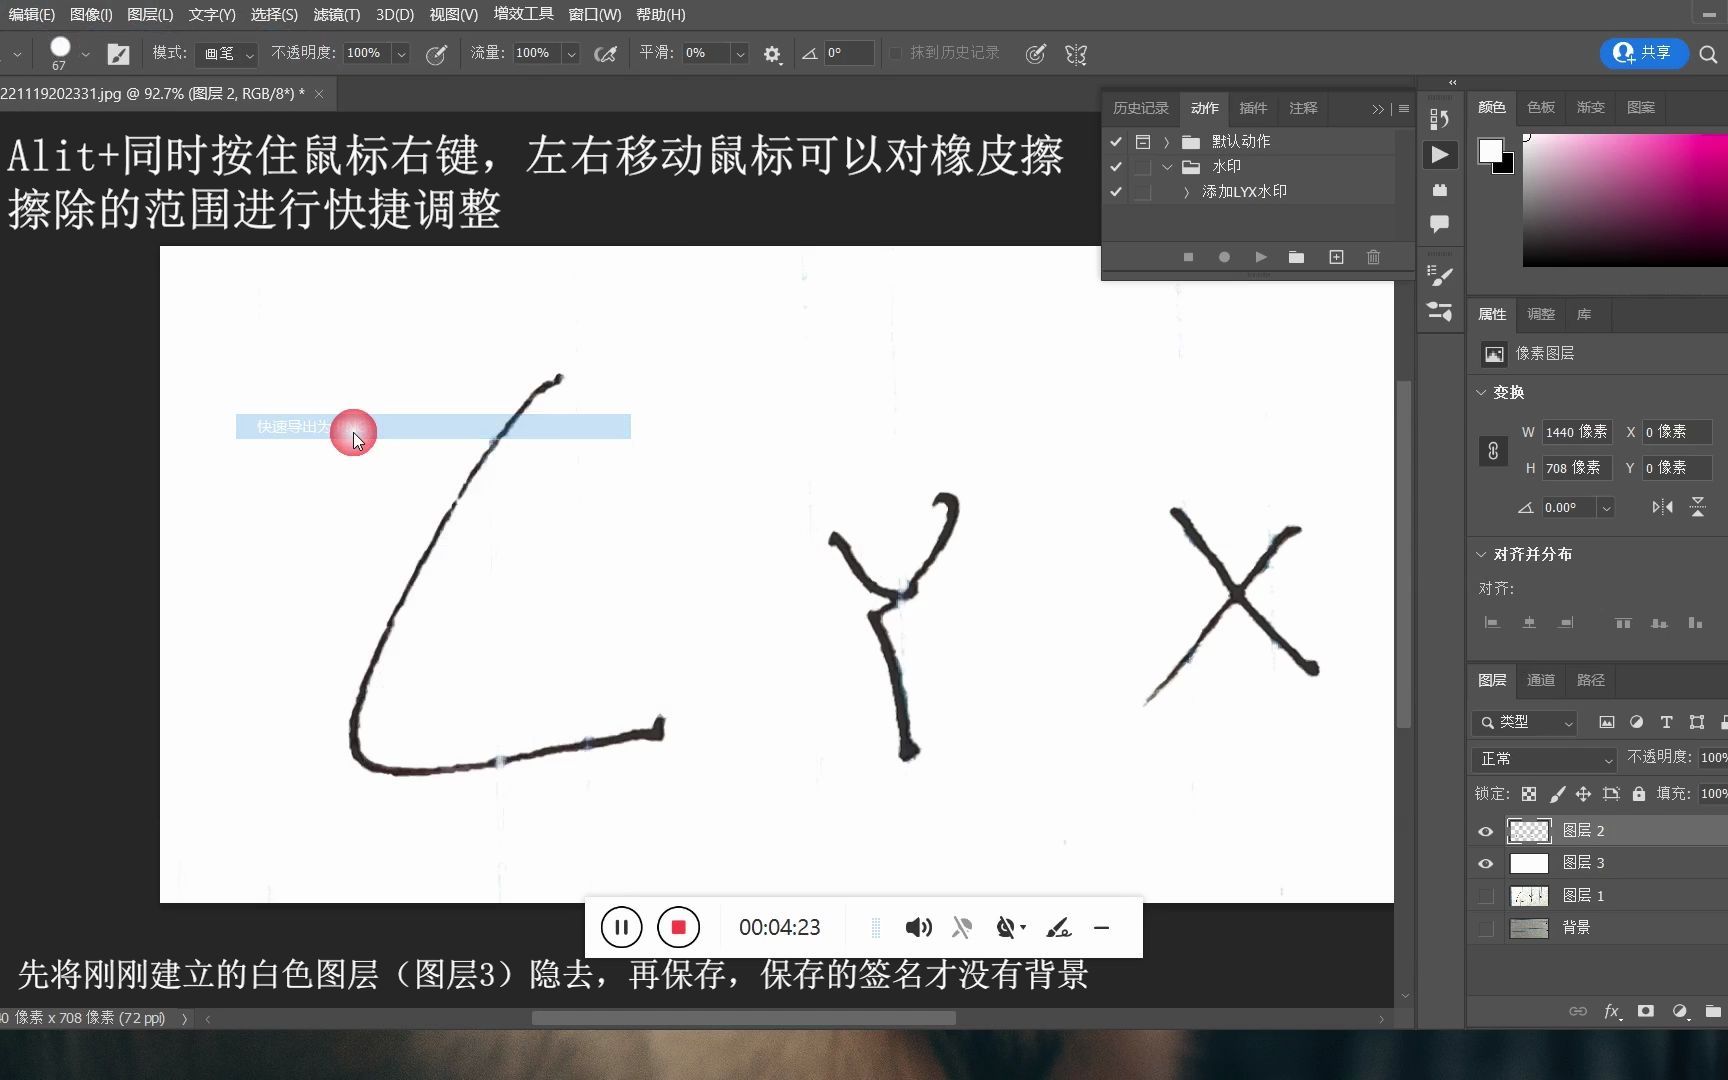Image resolution: width=1728 pixels, height=1080 pixels.
Task: Expand the 默认动作 action set
Action: 1166,142
